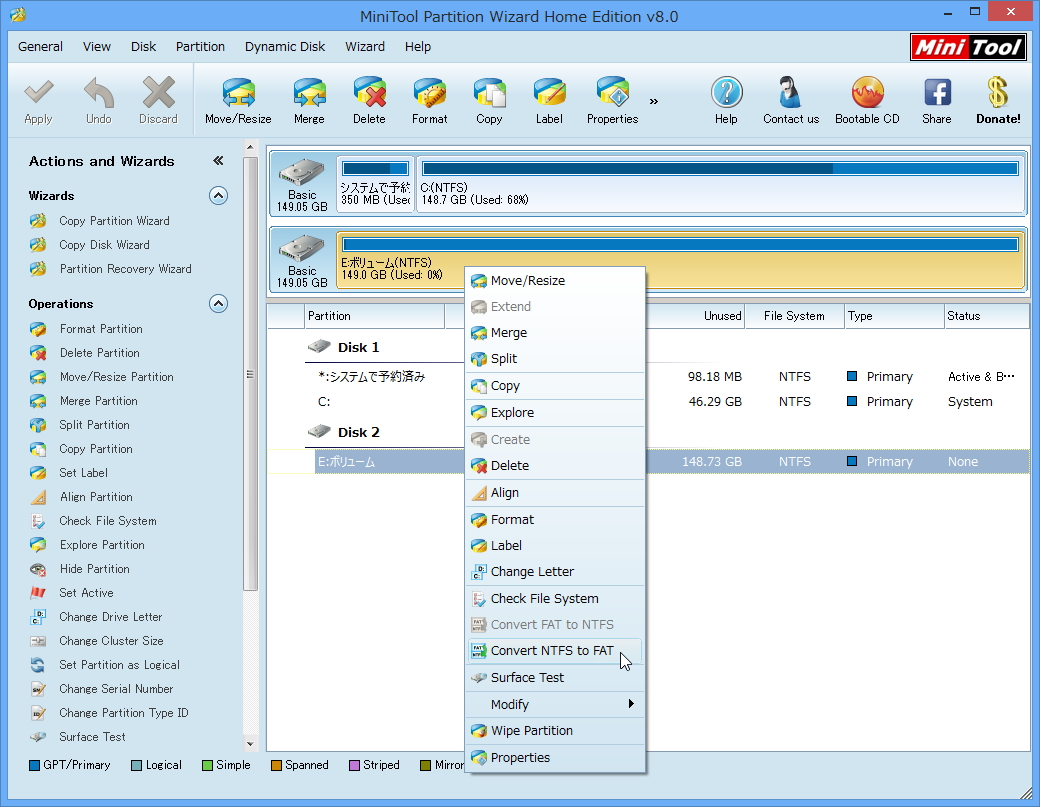1040x807 pixels.
Task: Click Change Cluster Size operation
Action: 111,641
